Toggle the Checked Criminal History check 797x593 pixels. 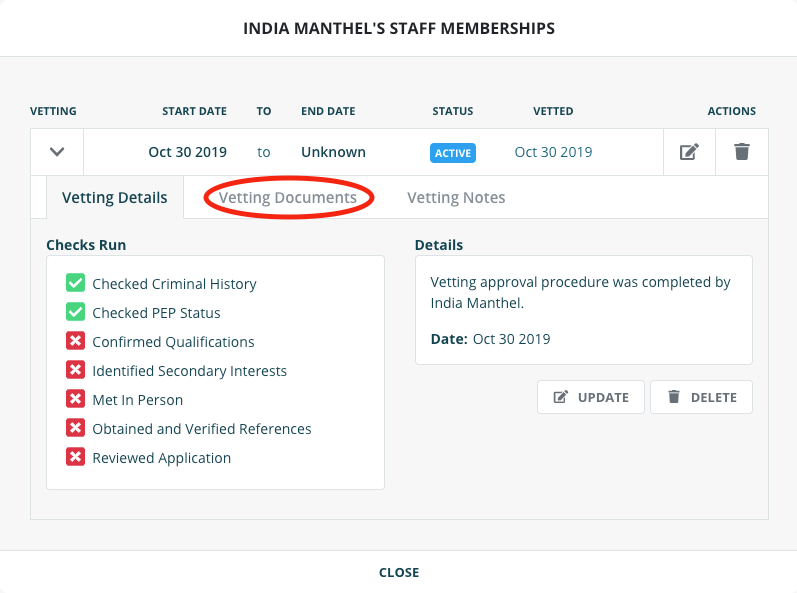click(75, 284)
